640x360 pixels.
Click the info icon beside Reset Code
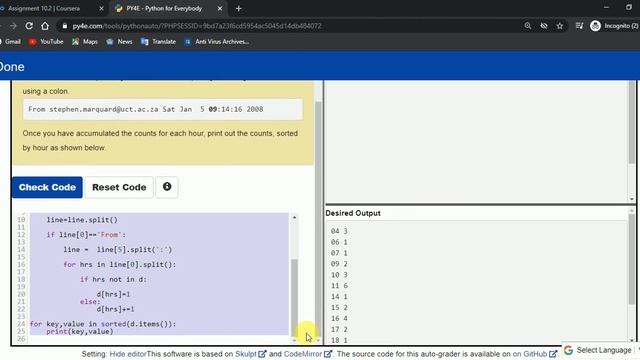(167, 187)
